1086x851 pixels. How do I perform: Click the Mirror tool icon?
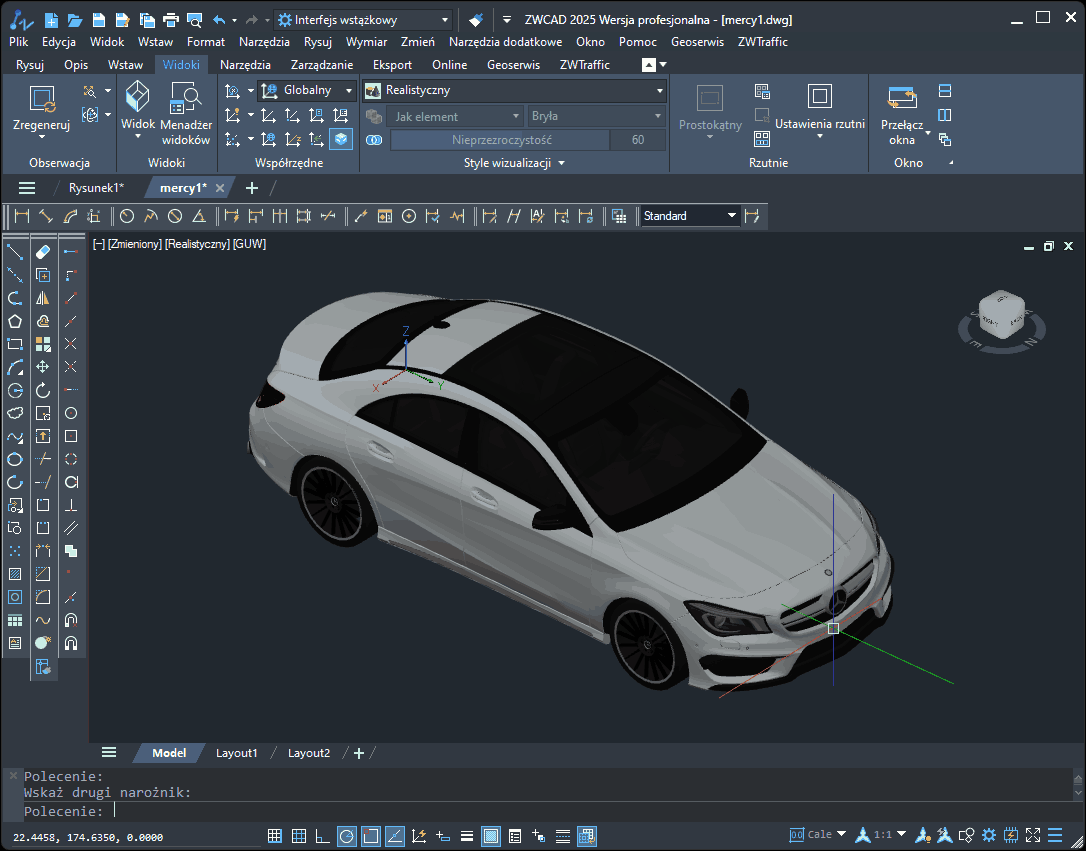(43, 298)
